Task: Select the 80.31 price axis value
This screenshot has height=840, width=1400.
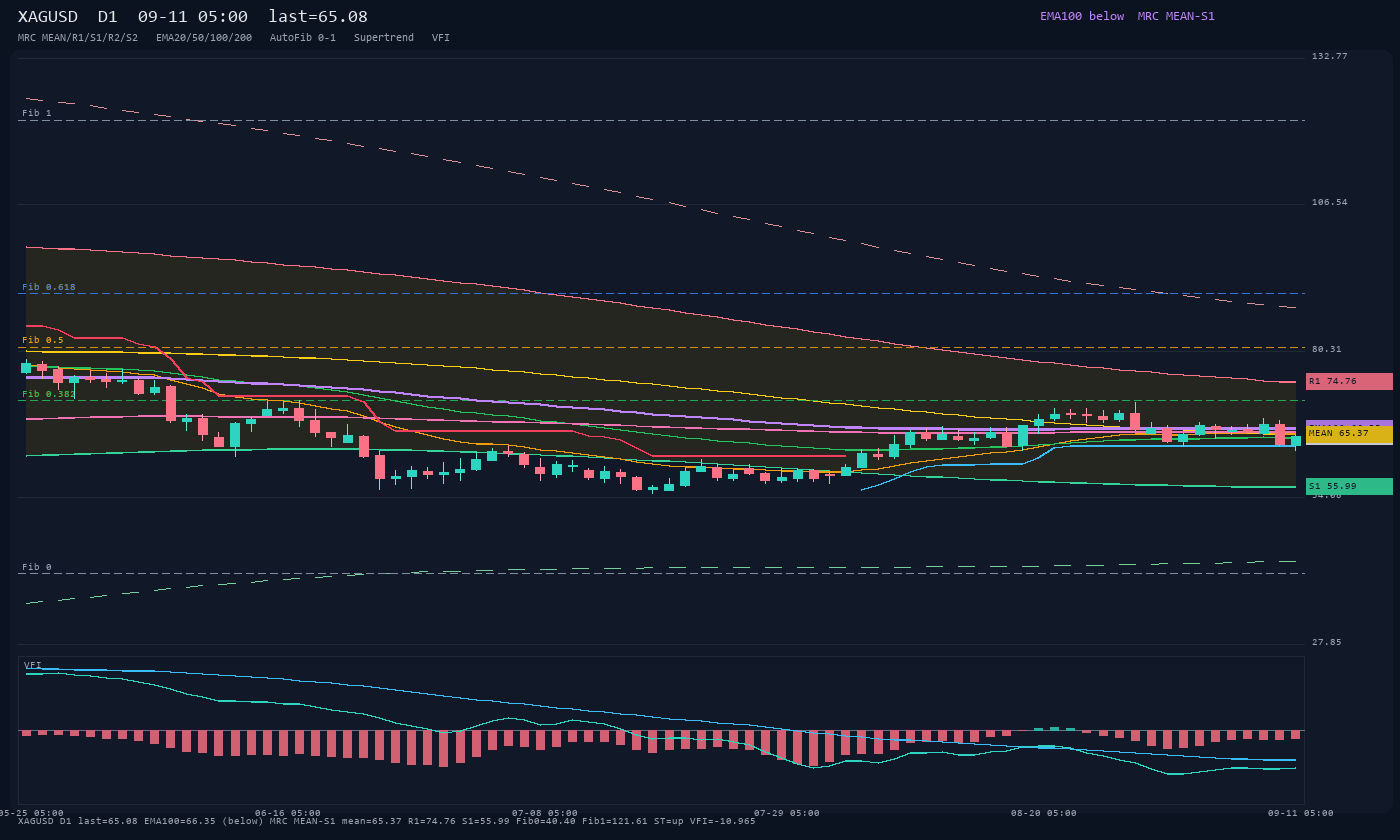Action: coord(1327,349)
